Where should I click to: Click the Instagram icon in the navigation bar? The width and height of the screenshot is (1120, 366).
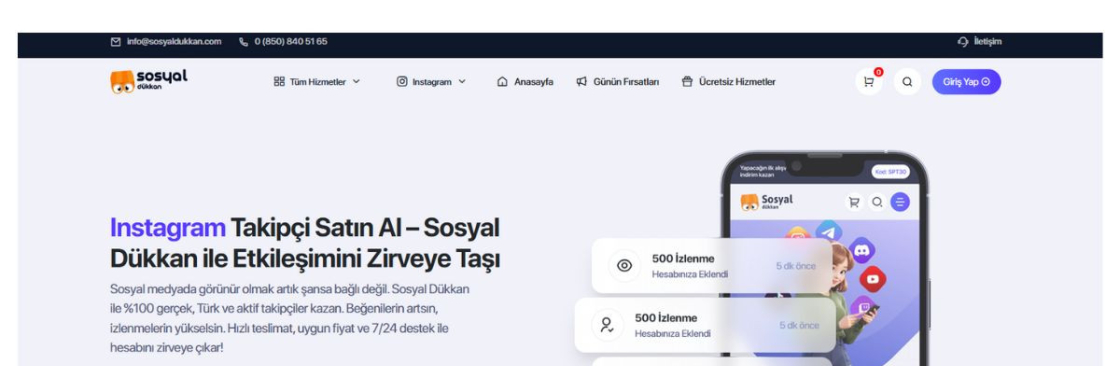pos(402,81)
